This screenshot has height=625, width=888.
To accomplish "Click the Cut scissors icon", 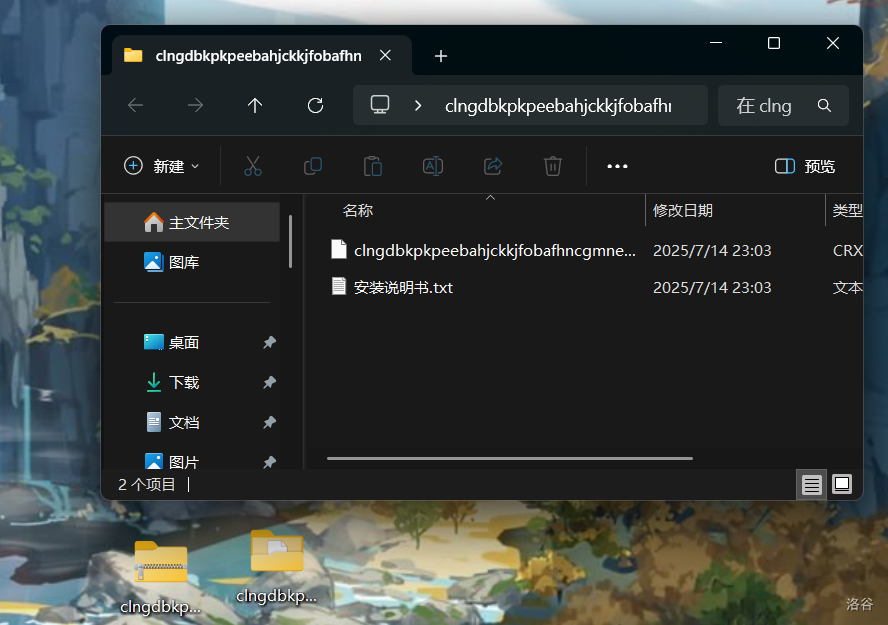I will [x=252, y=166].
